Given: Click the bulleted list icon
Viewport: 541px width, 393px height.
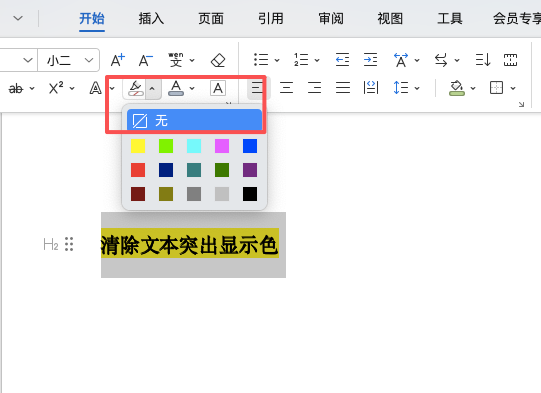Looking at the screenshot, I should click(261, 60).
